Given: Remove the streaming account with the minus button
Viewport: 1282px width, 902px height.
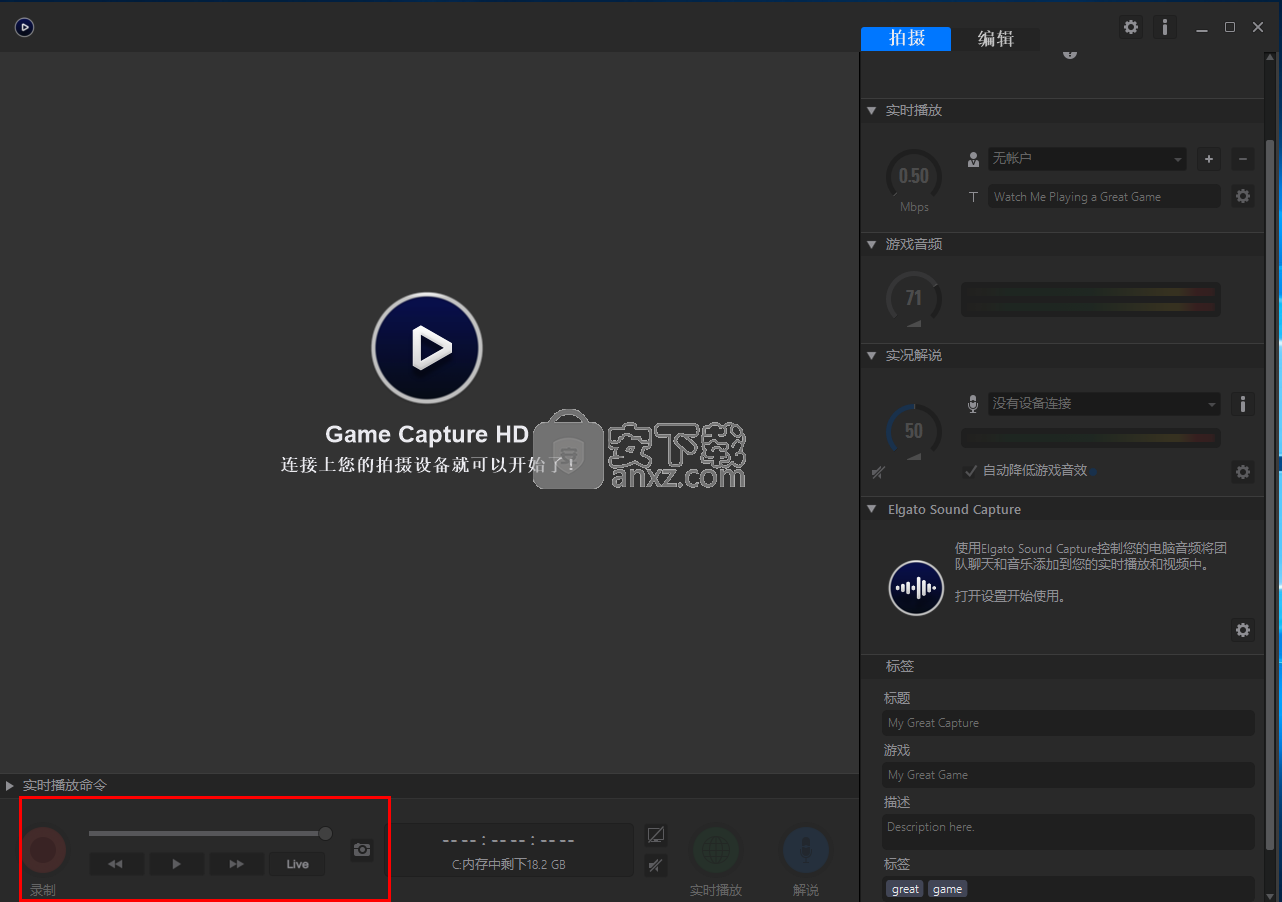Looking at the screenshot, I should click(x=1242, y=158).
